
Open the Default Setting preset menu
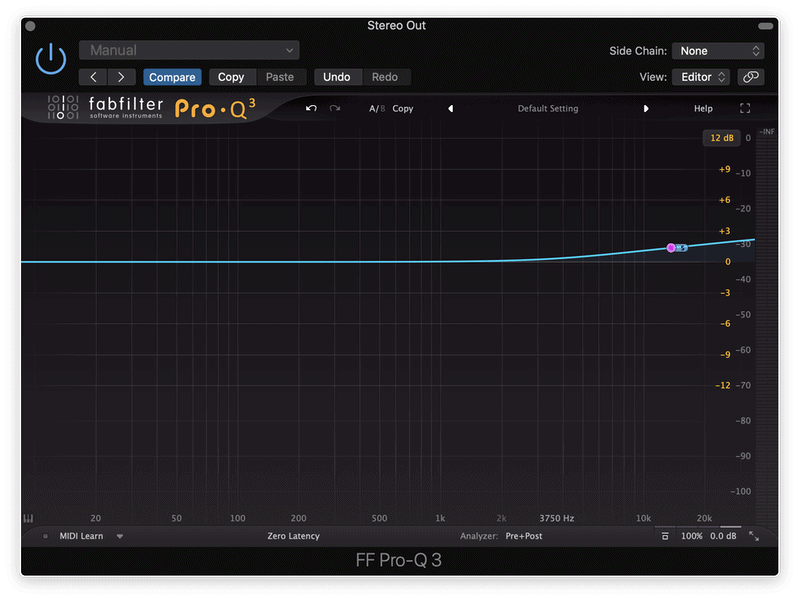point(548,109)
